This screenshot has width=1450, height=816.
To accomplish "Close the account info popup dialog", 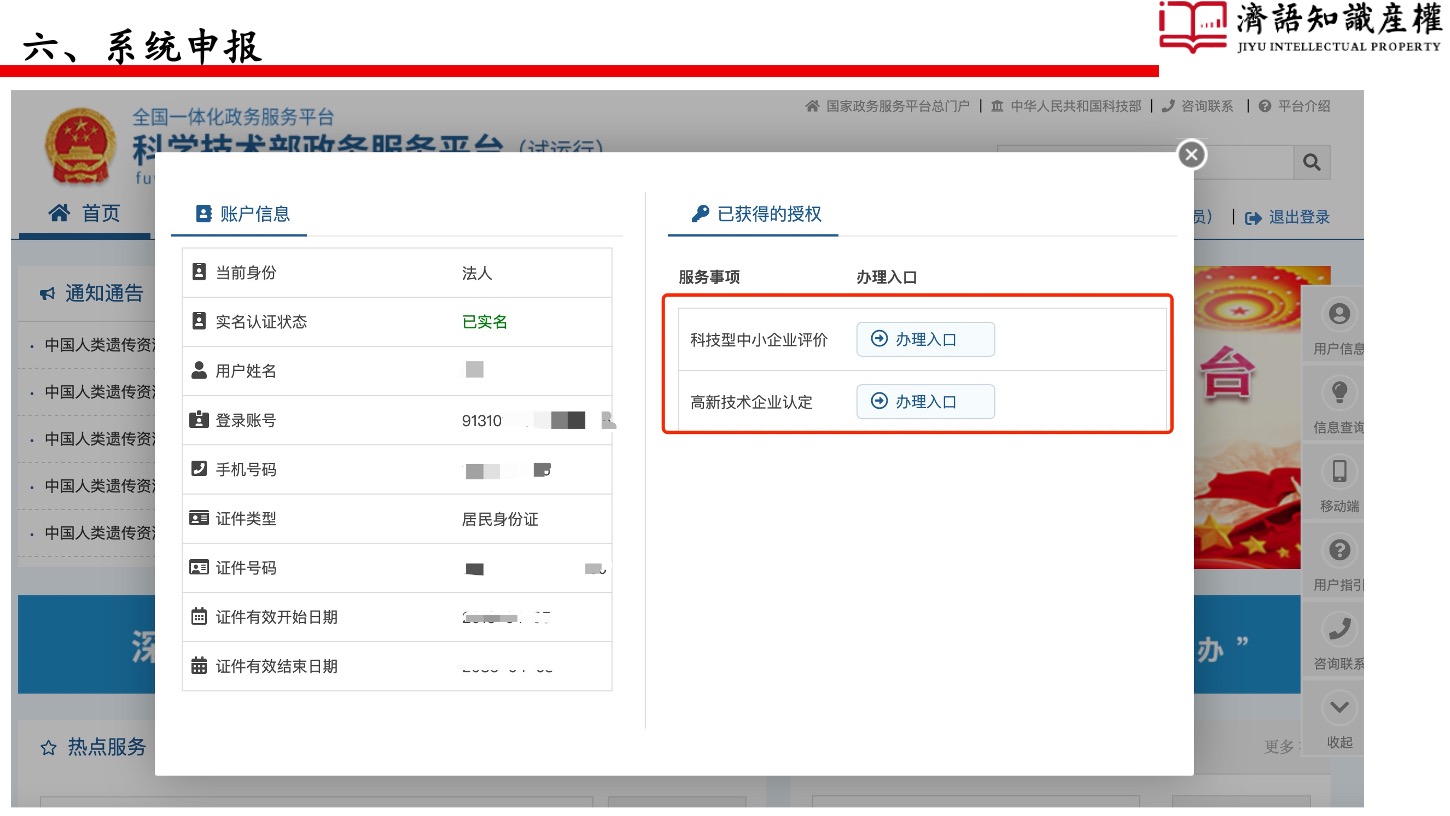I will point(1190,155).
